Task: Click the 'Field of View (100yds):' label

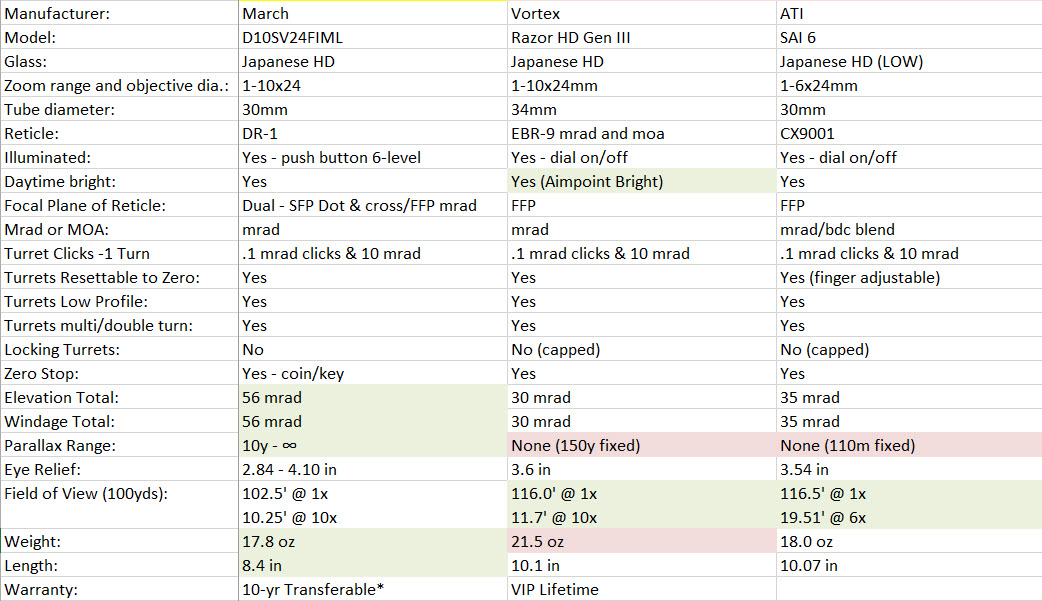Action: click(x=120, y=493)
